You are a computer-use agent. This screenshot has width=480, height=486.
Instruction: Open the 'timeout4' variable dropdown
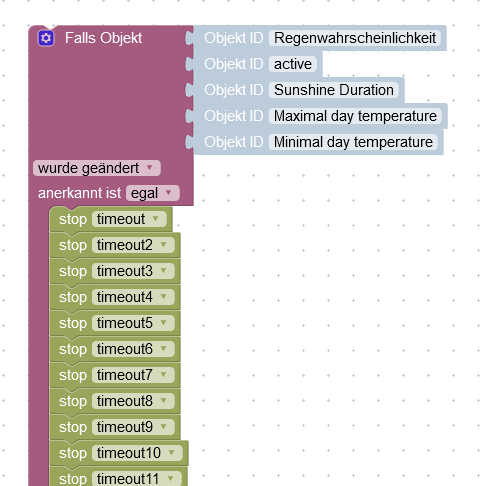[133, 297]
